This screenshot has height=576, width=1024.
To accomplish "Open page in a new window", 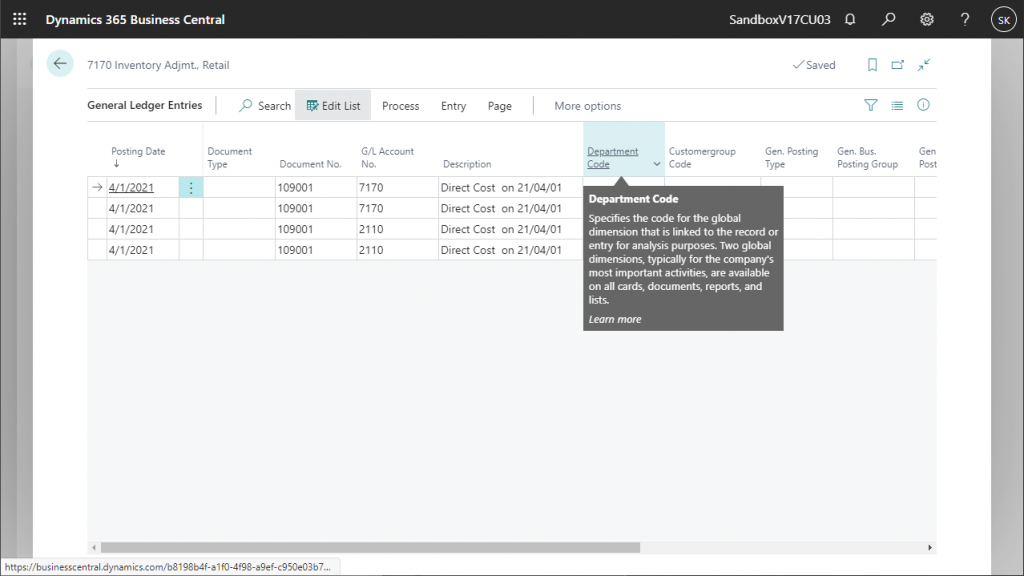I will [897, 65].
